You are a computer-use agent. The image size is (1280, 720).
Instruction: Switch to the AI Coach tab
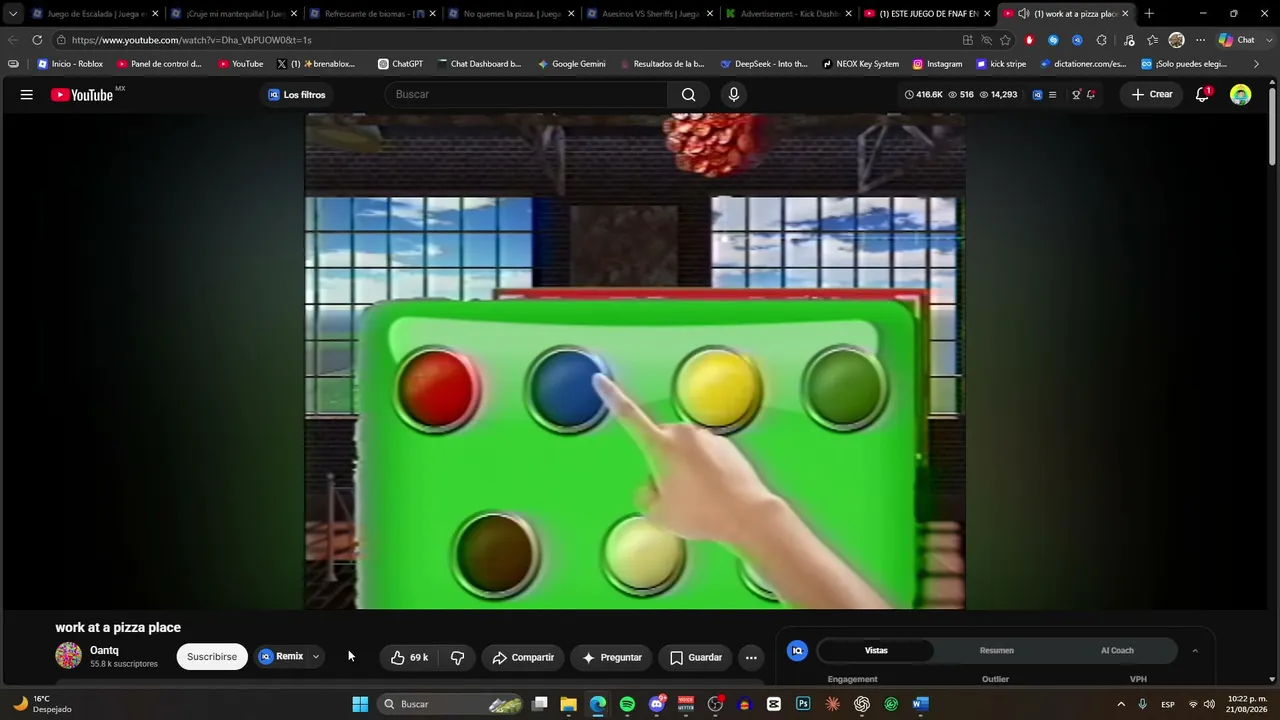pos(1117,651)
